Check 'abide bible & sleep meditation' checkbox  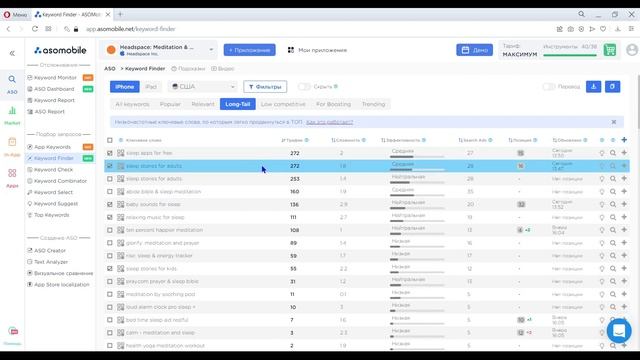110,191
